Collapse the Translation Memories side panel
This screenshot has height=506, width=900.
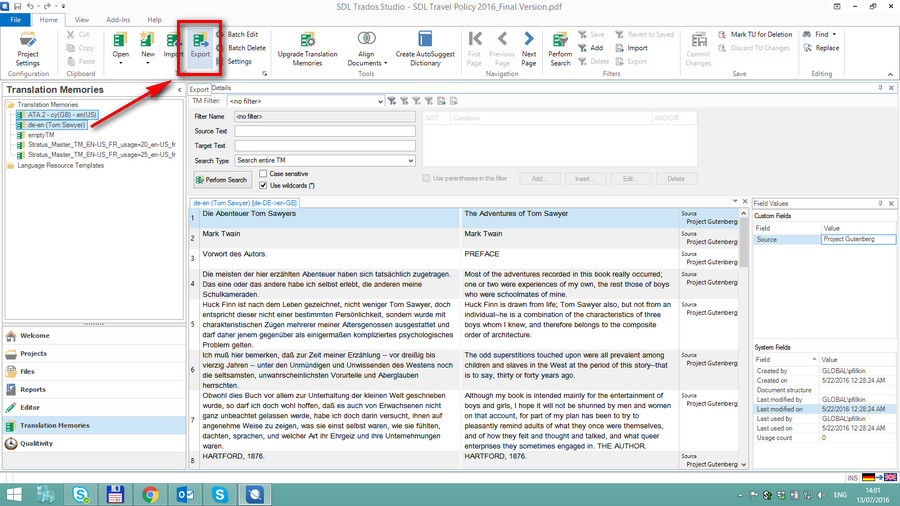180,90
